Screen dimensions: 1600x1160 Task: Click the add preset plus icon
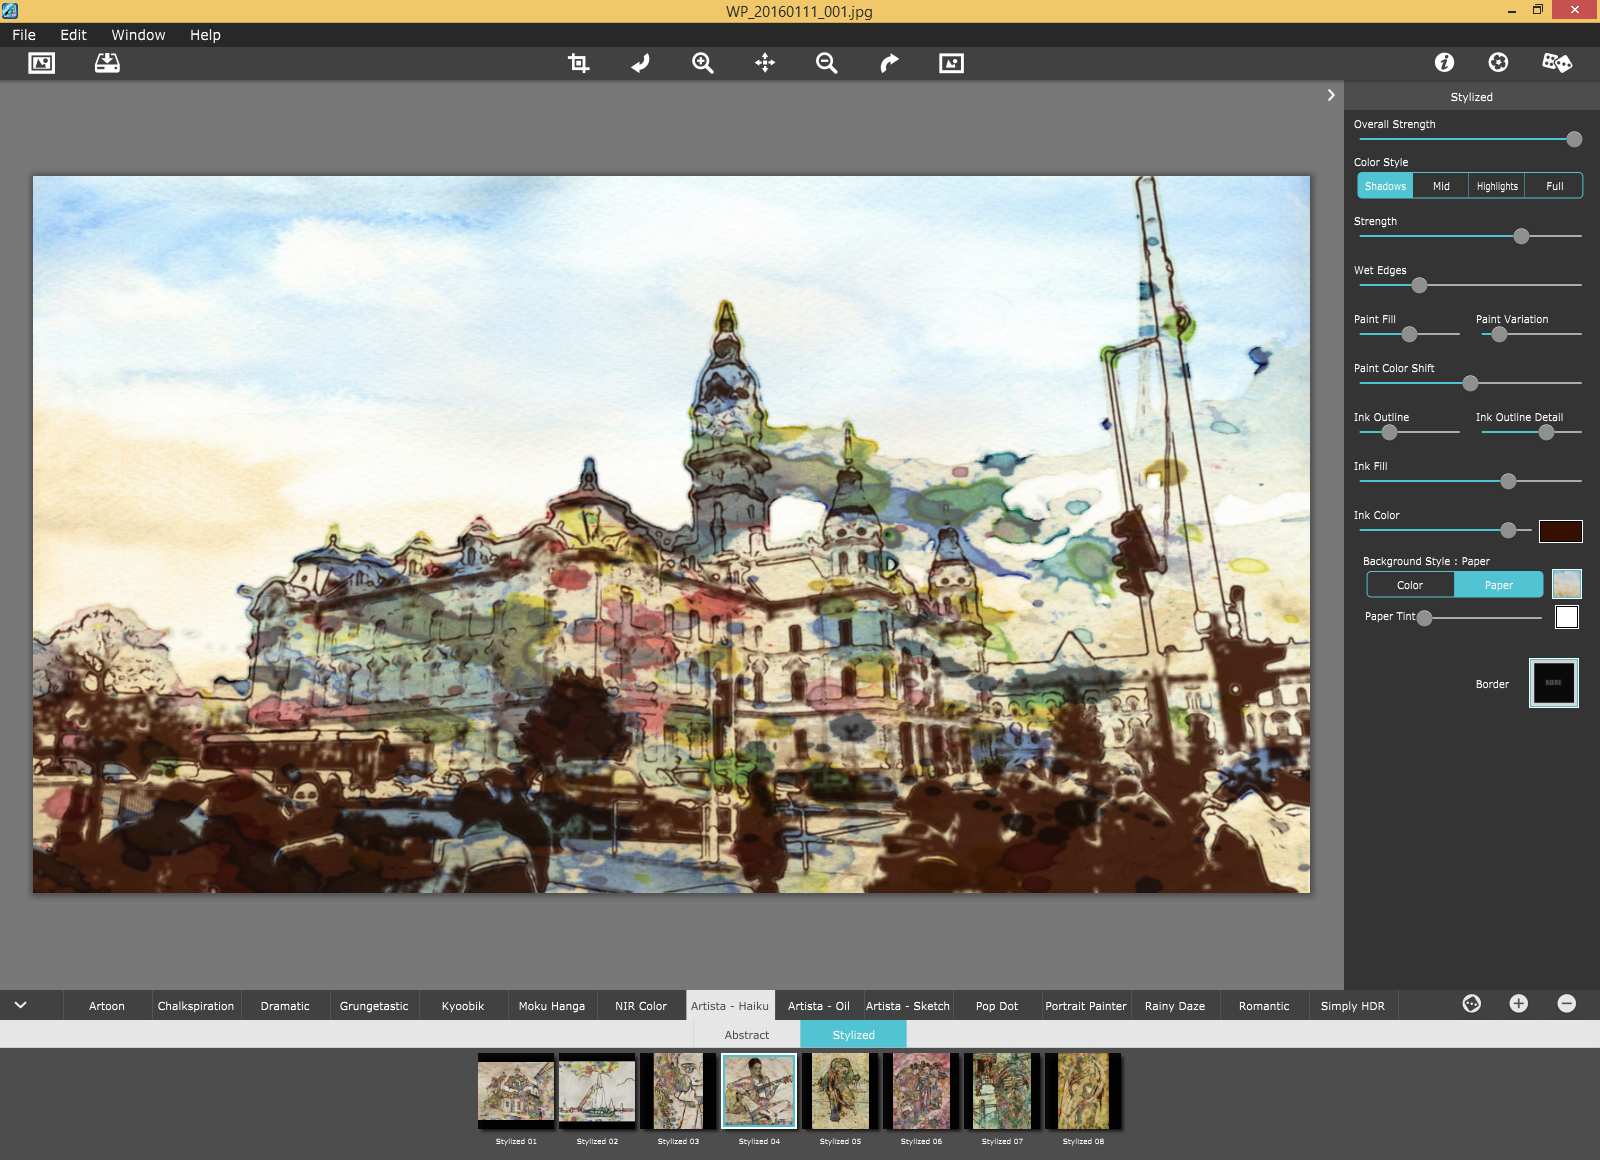pos(1518,1003)
